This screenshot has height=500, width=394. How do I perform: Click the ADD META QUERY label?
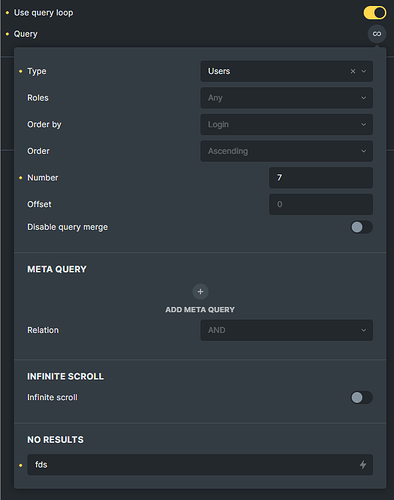(x=200, y=310)
